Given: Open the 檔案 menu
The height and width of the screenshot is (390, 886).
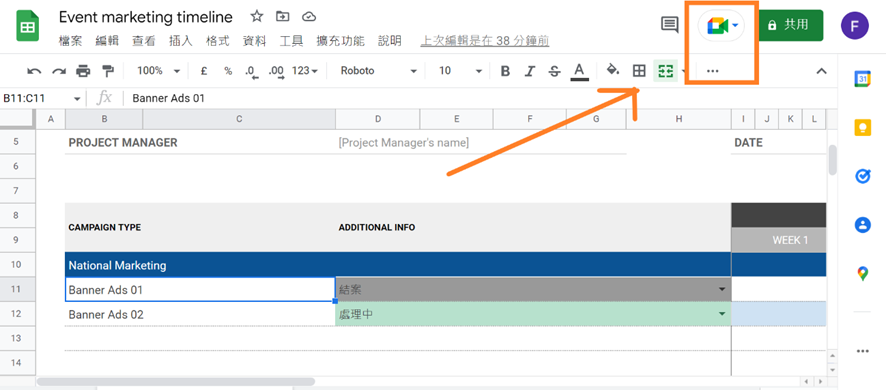Looking at the screenshot, I should pyautogui.click(x=70, y=41).
